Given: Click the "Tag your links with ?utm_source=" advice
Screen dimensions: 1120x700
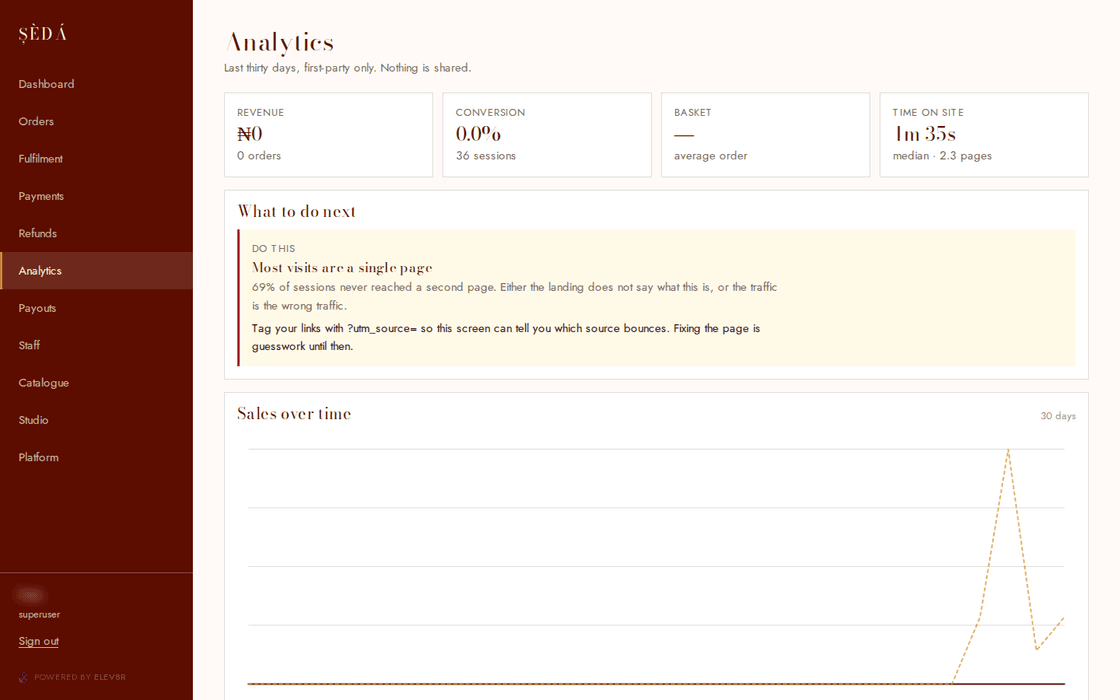Looking at the screenshot, I should pyautogui.click(x=506, y=337).
